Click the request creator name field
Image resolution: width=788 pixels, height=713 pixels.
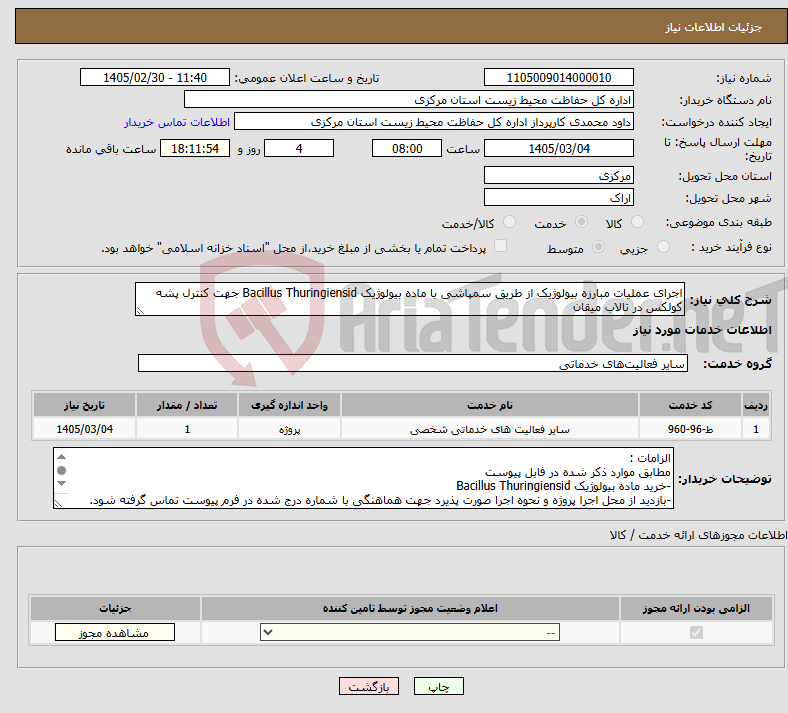pyautogui.click(x=434, y=122)
